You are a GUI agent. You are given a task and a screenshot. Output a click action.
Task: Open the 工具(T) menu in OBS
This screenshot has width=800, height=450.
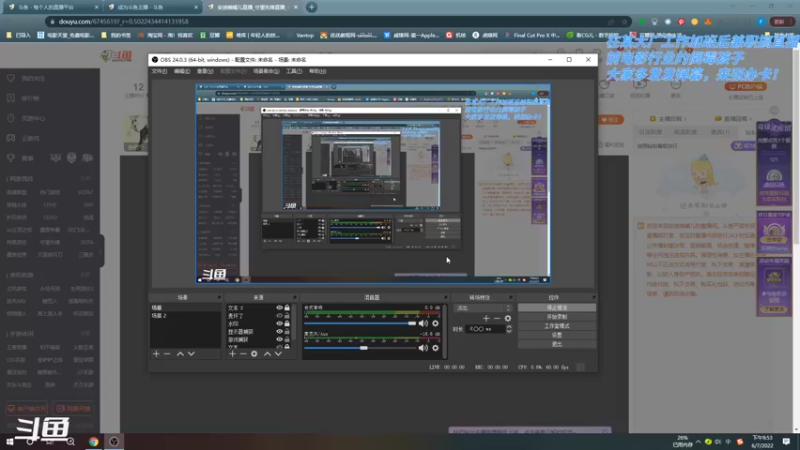(294, 71)
